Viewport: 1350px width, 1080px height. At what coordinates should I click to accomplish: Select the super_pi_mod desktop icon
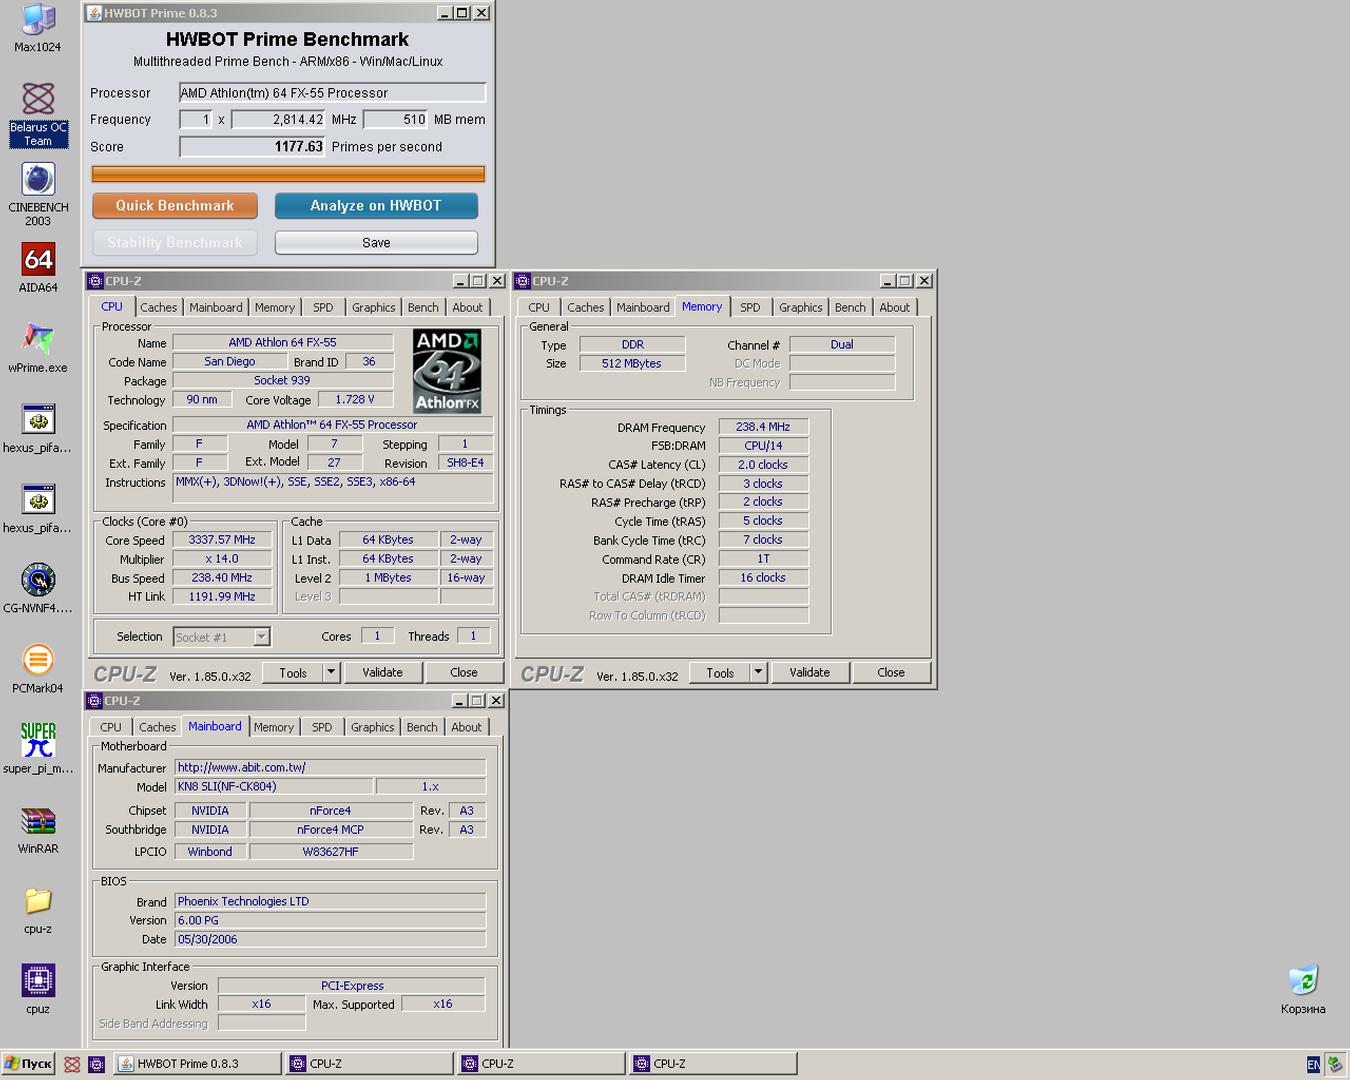(x=38, y=748)
